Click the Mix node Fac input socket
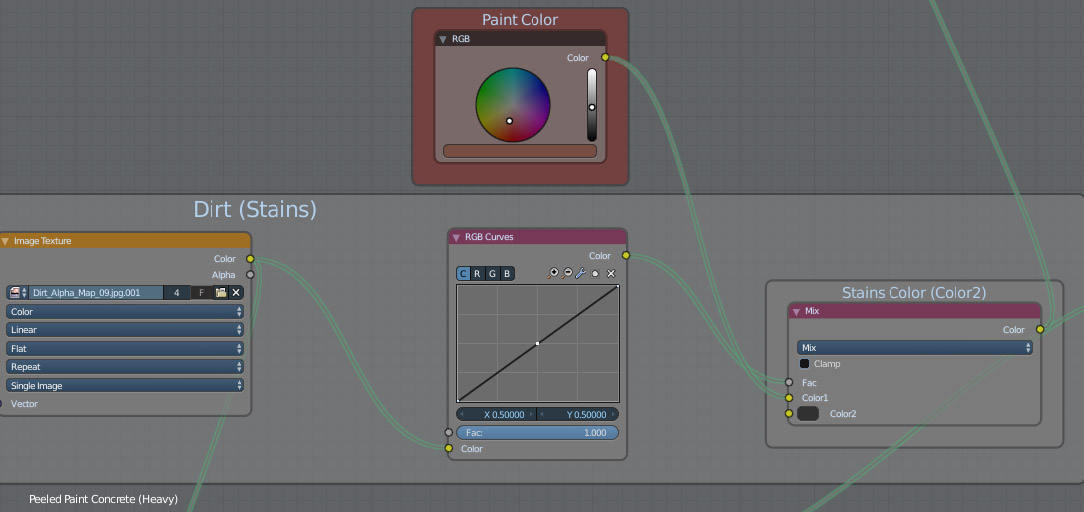The height and width of the screenshot is (512, 1084). point(789,382)
